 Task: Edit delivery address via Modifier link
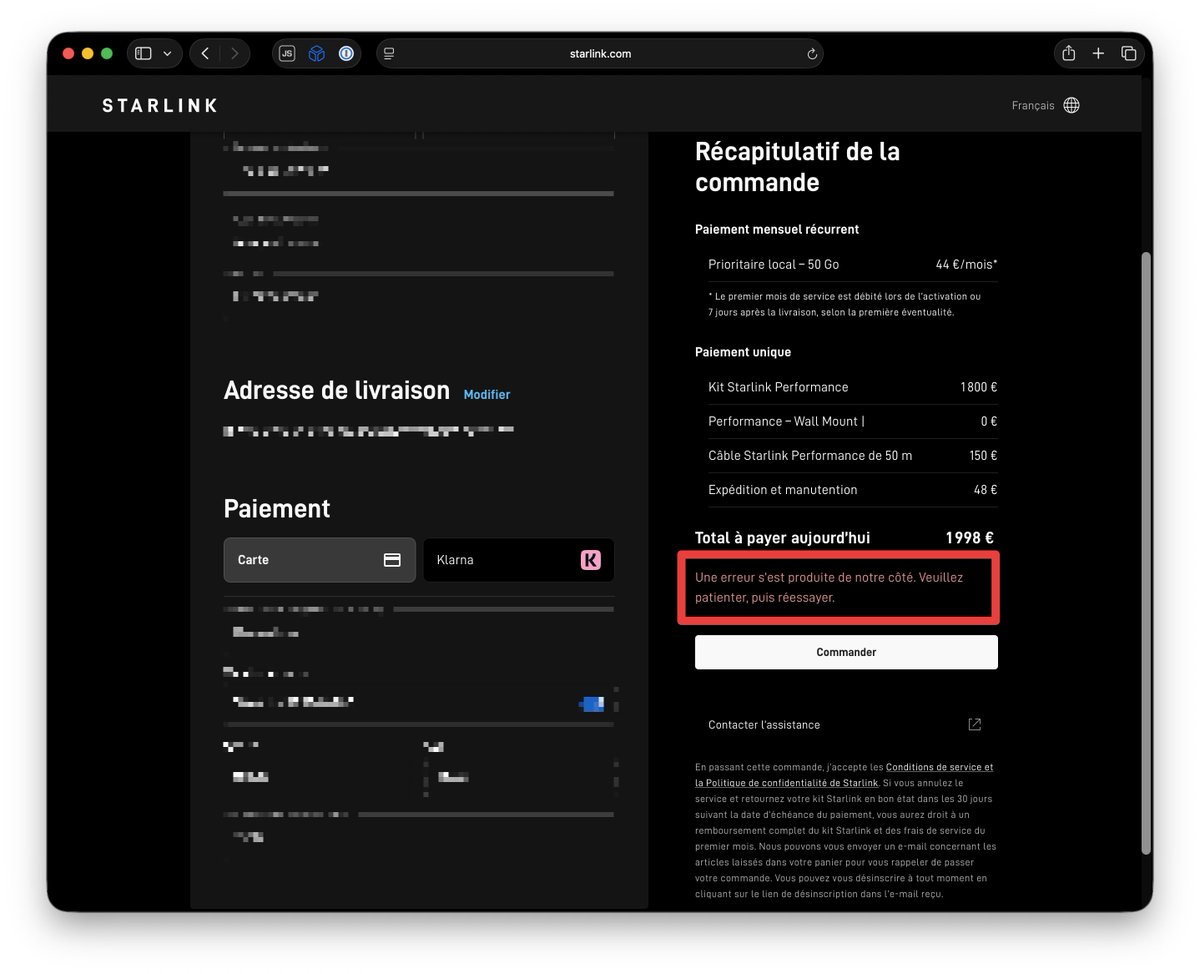click(x=487, y=395)
